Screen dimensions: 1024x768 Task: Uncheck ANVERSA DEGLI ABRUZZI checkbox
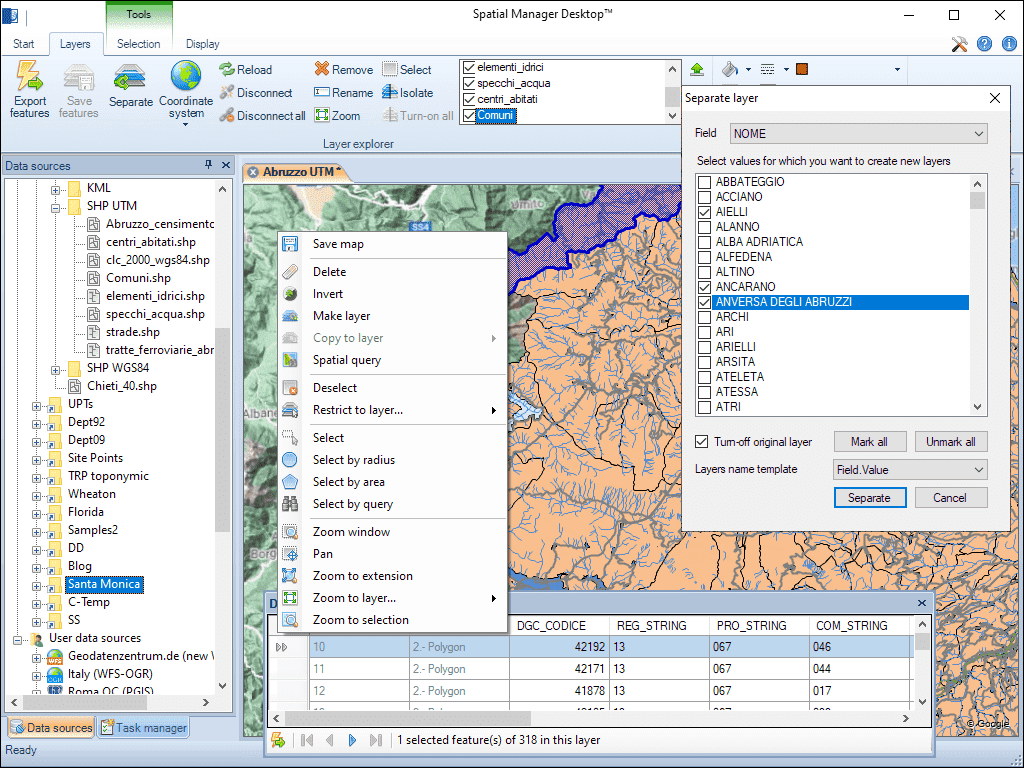point(704,302)
